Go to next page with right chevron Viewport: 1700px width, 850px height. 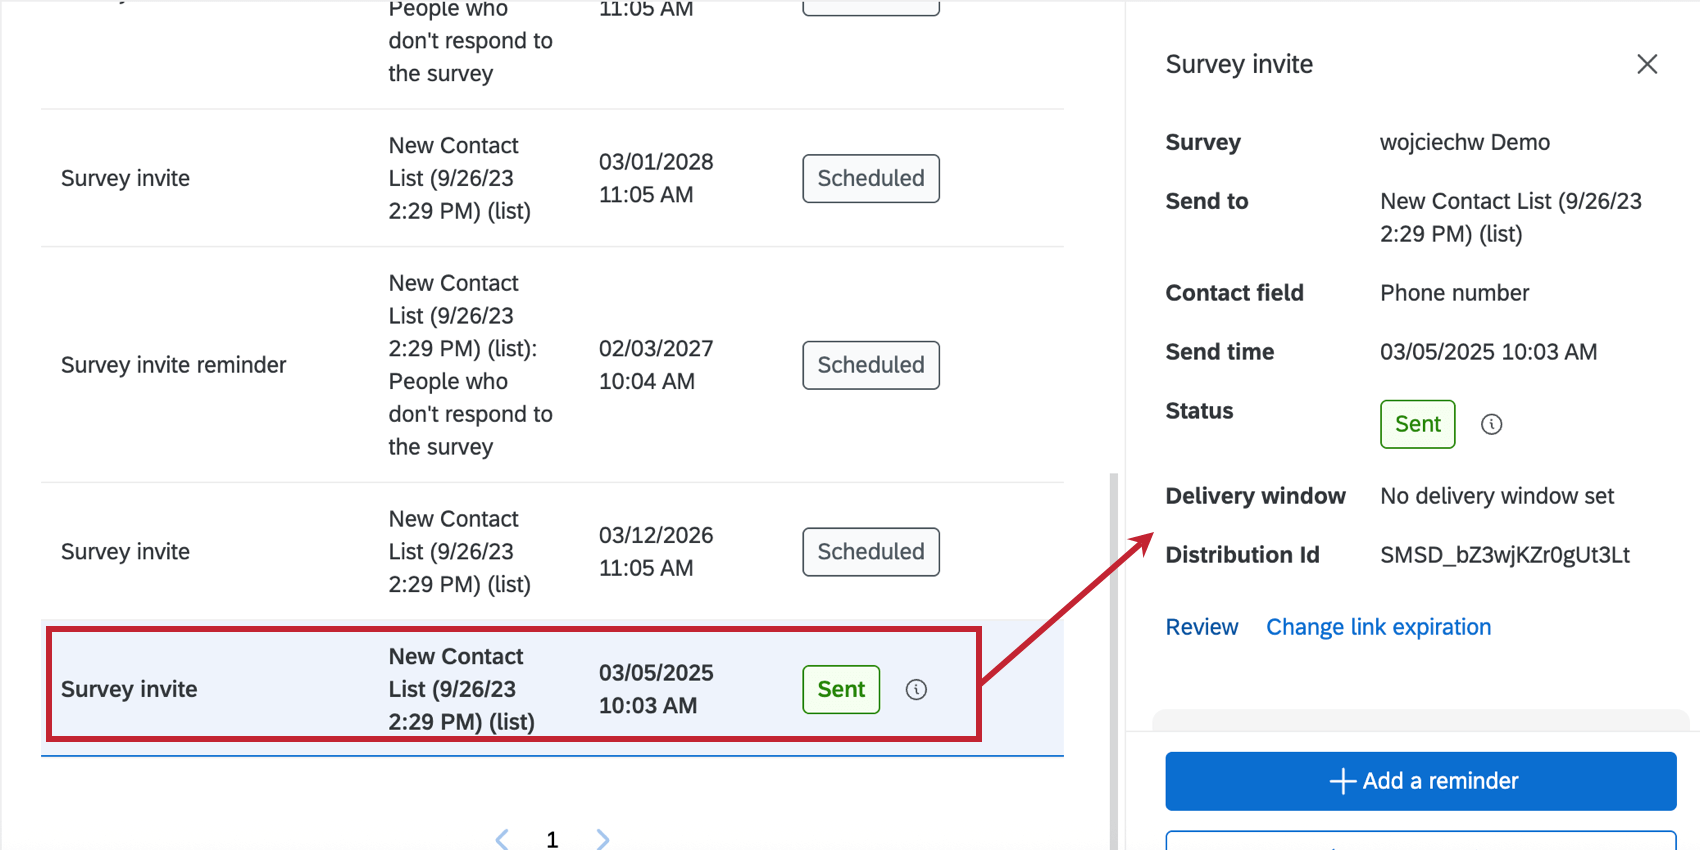click(x=603, y=839)
